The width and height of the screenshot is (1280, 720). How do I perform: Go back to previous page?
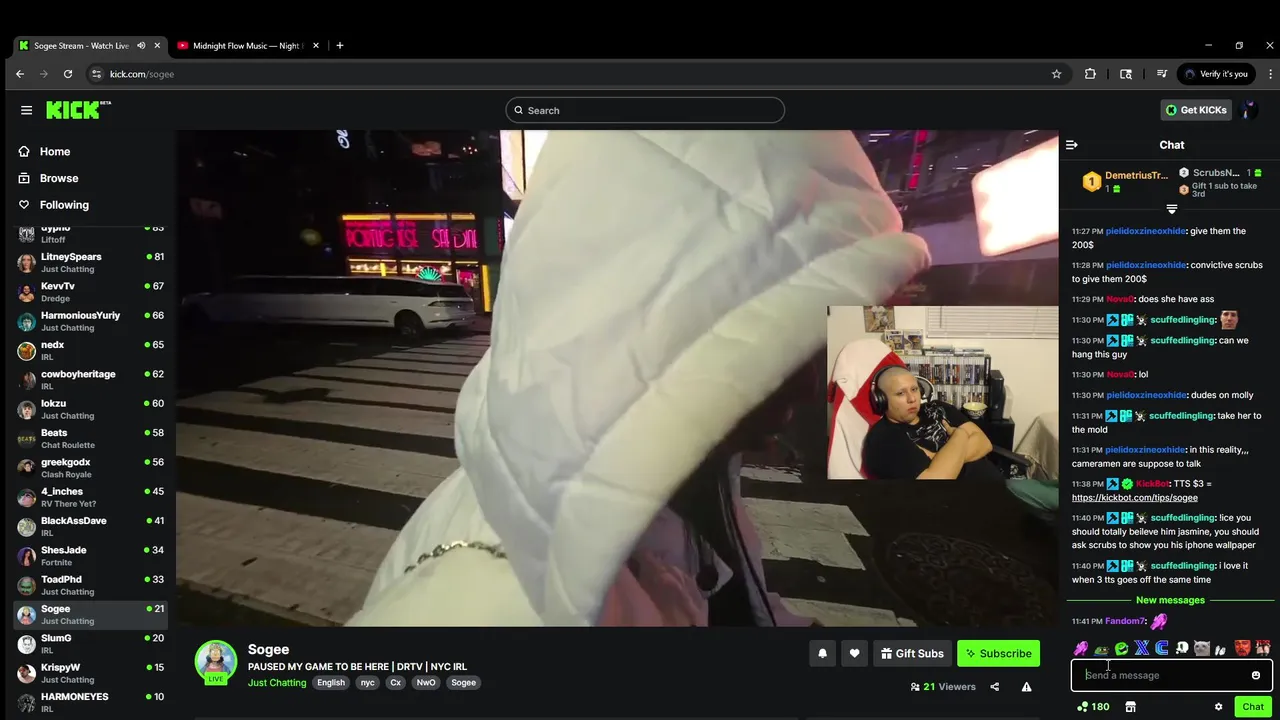coord(20,74)
